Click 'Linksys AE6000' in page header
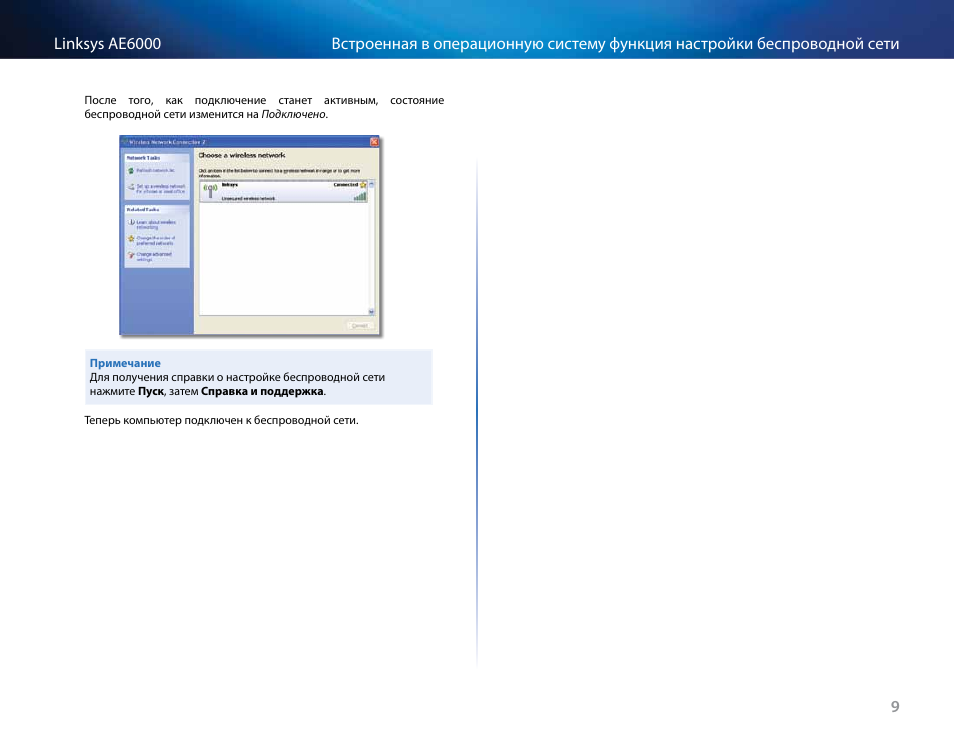The height and width of the screenshot is (738, 954). pyautogui.click(x=108, y=44)
